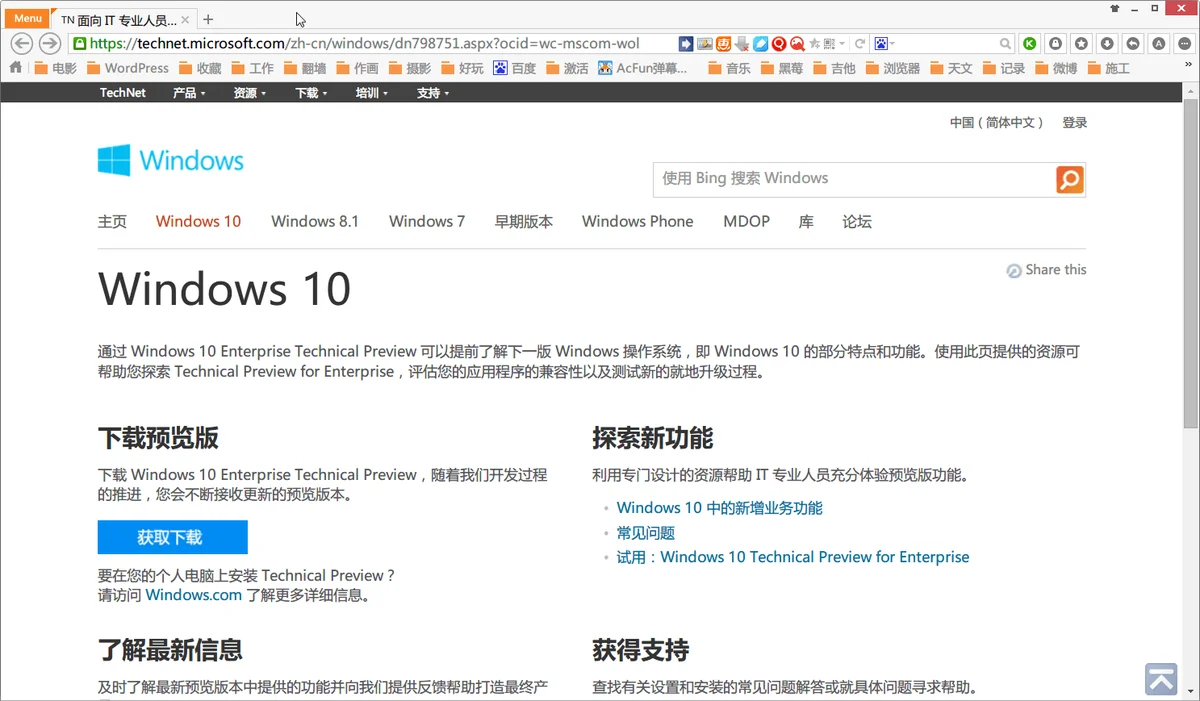
Task: Click the Share this link
Action: (1046, 270)
